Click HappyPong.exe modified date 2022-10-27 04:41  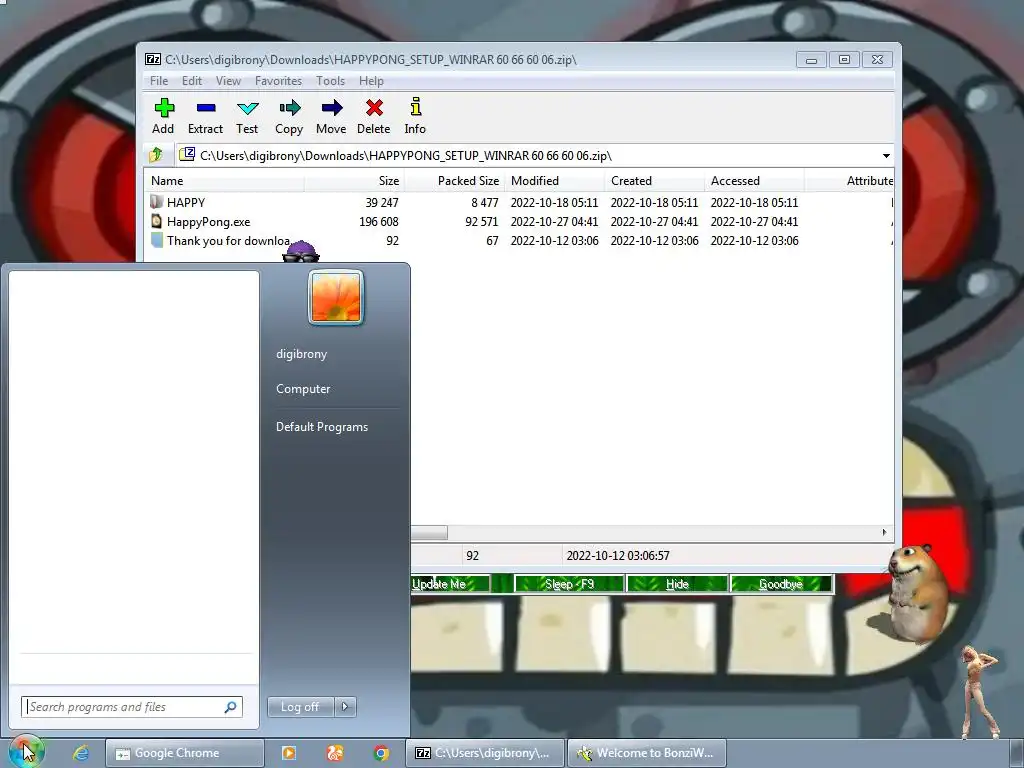(x=554, y=221)
